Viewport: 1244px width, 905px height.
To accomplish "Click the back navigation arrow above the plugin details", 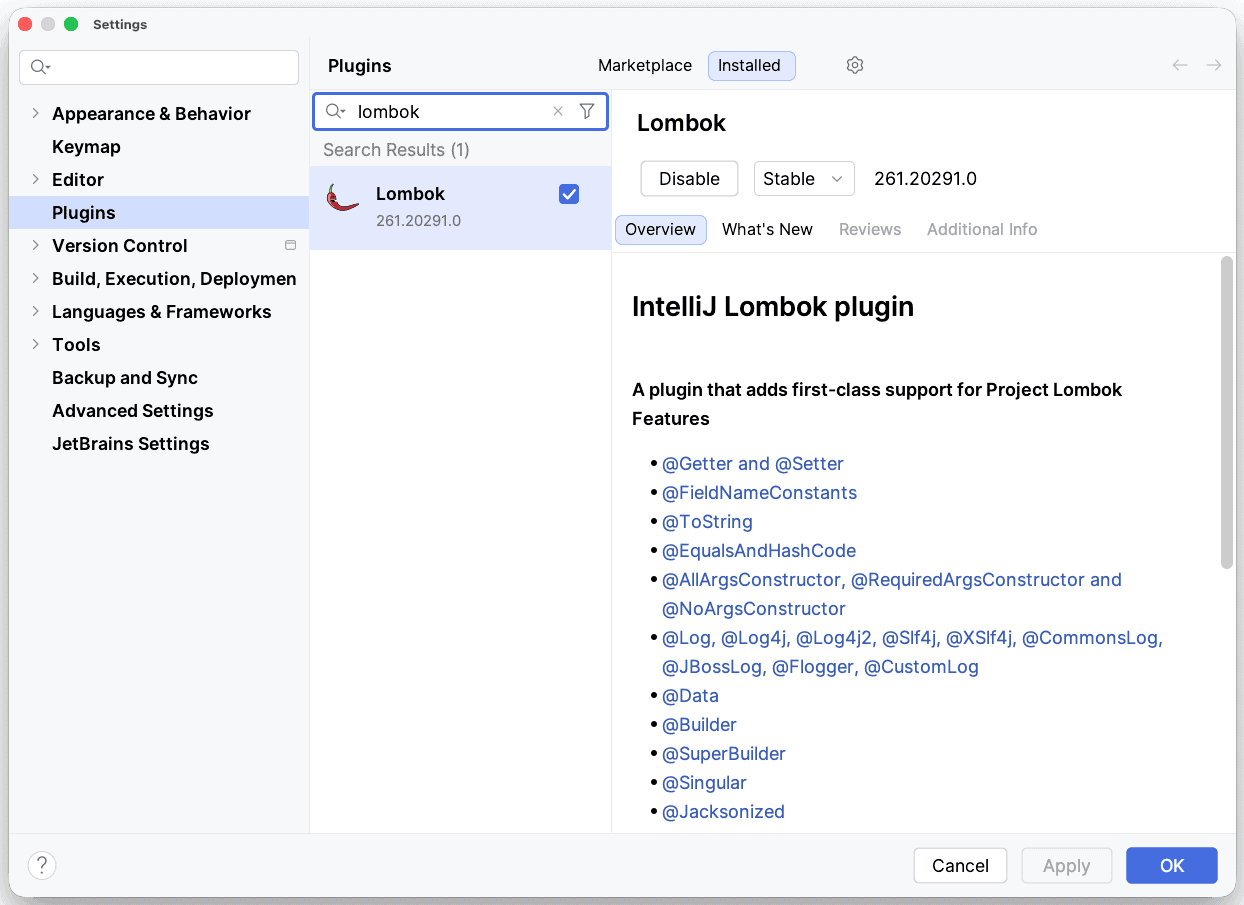I will [1179, 64].
